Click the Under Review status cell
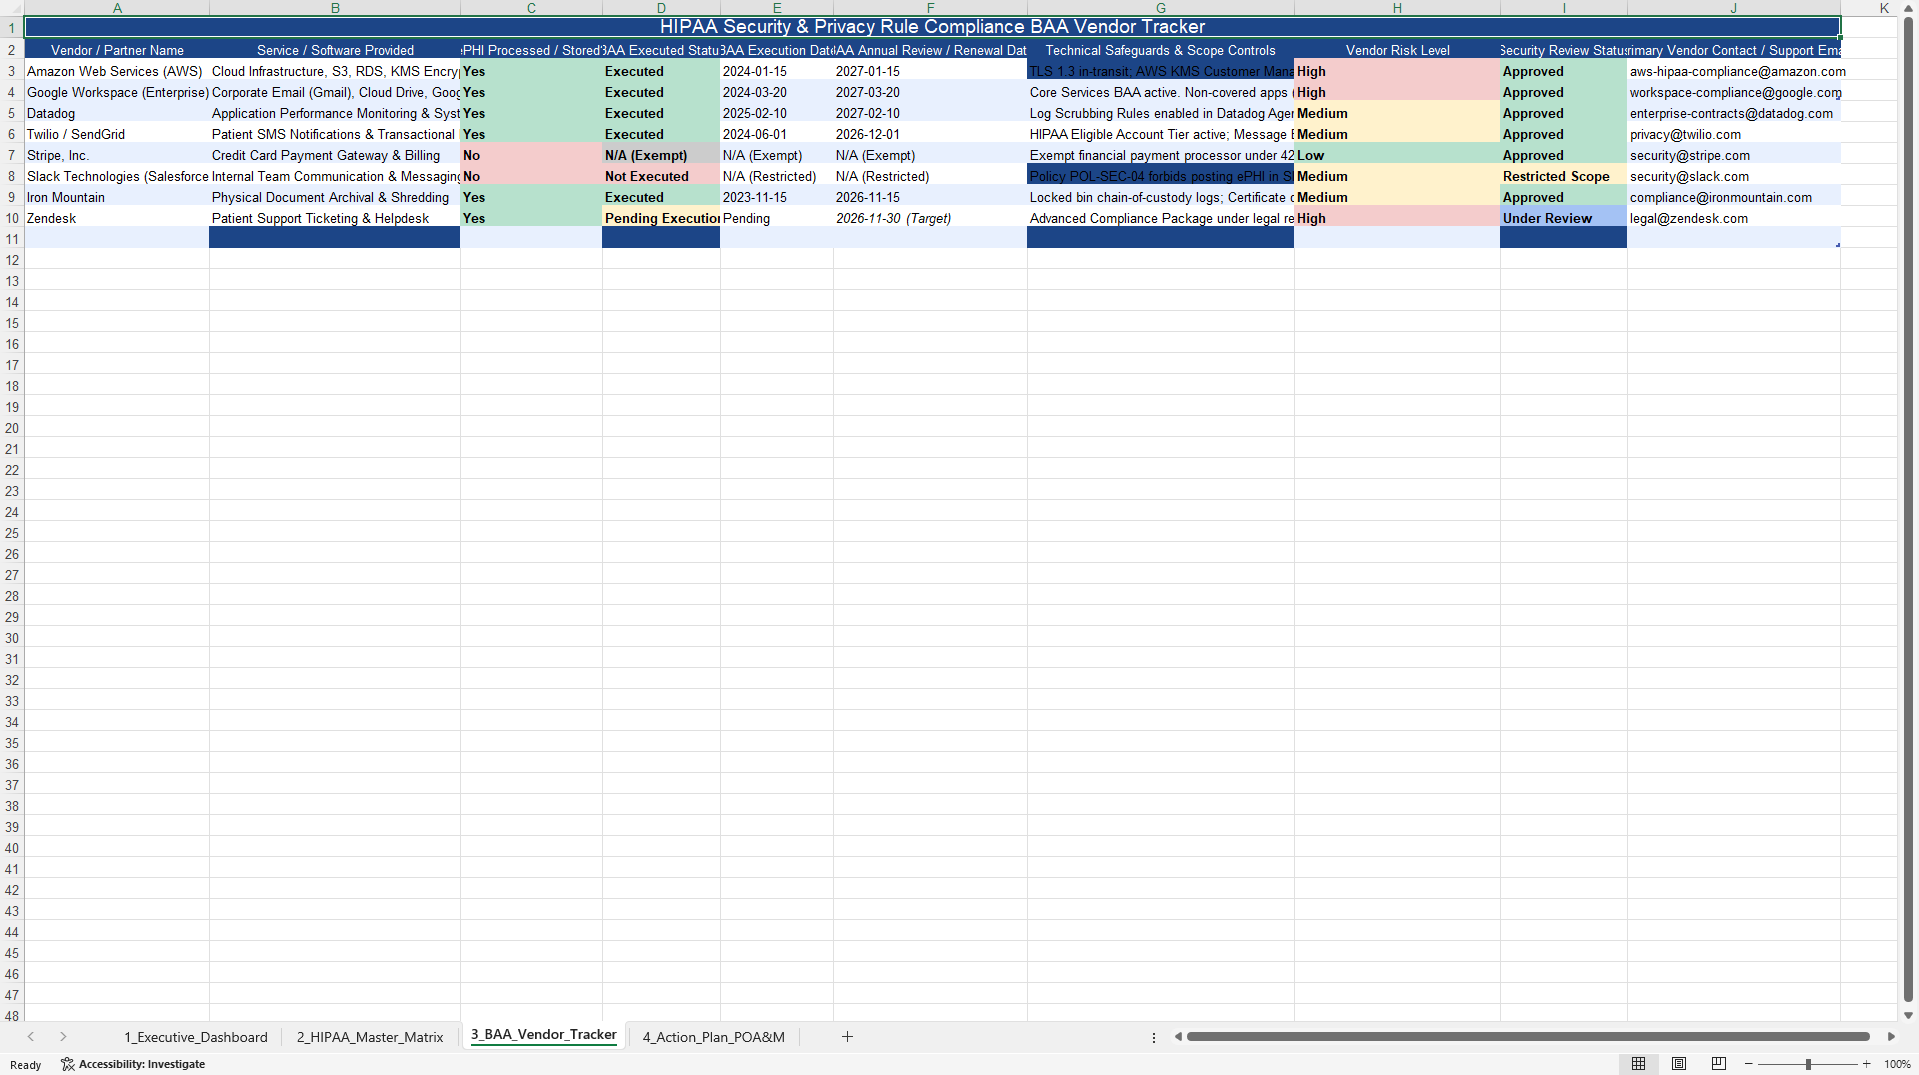 coord(1563,218)
